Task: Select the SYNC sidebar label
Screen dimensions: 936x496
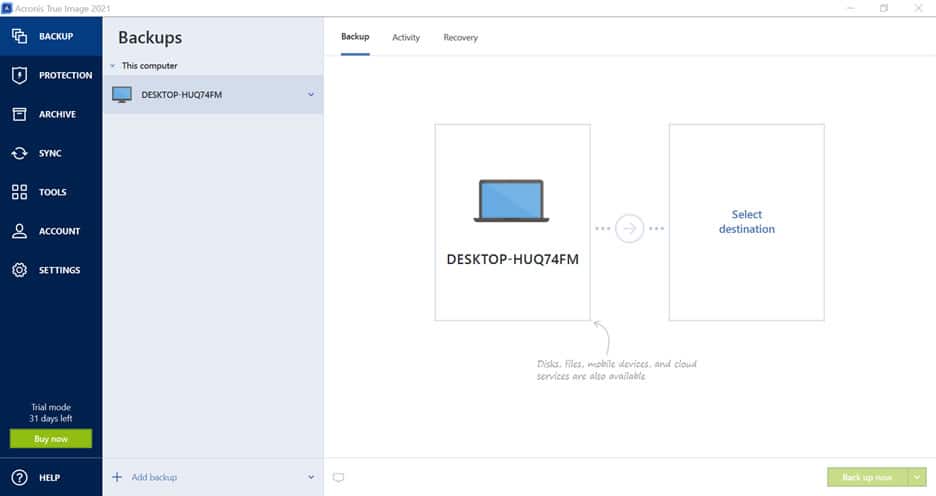Action: click(x=50, y=153)
